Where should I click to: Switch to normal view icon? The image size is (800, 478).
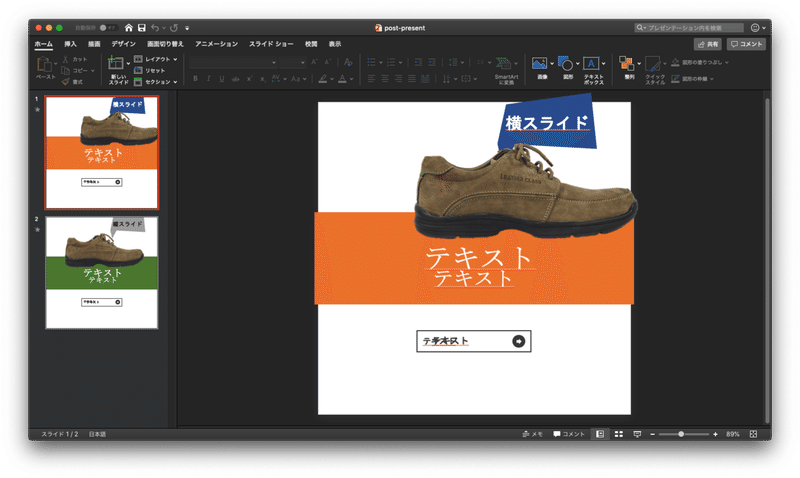pyautogui.click(x=600, y=434)
